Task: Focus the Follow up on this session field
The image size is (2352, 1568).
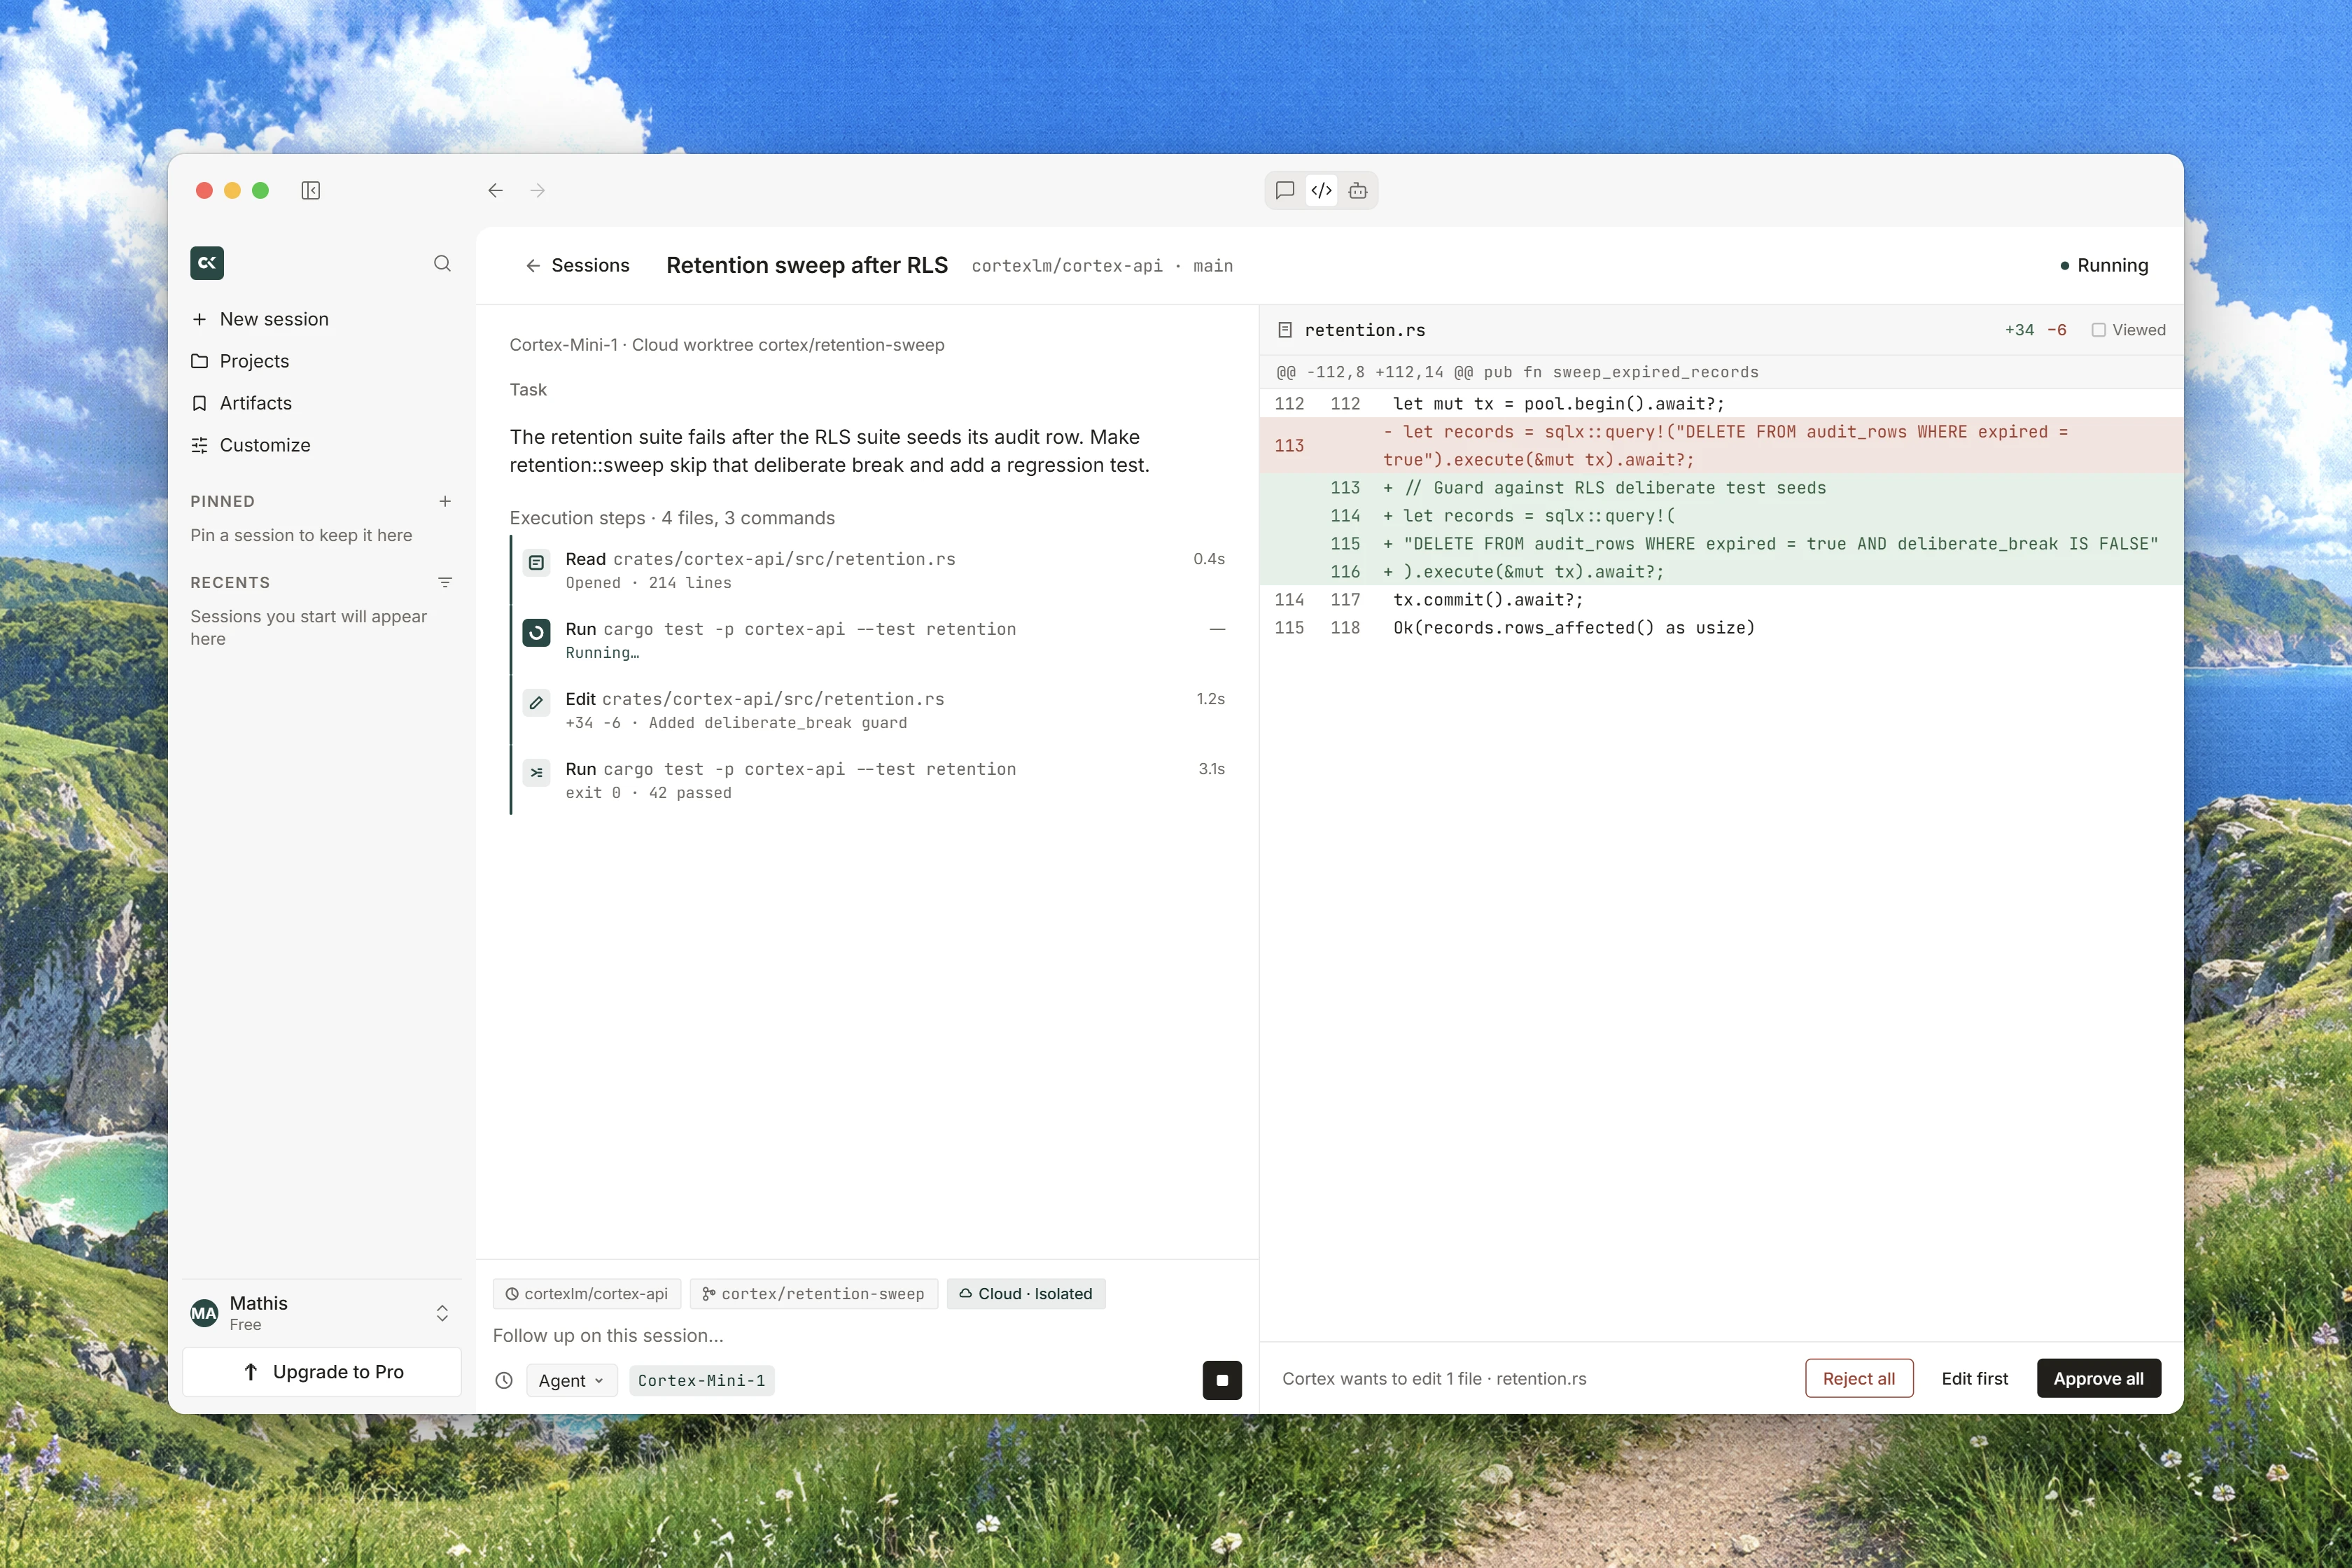Action: click(866, 1335)
